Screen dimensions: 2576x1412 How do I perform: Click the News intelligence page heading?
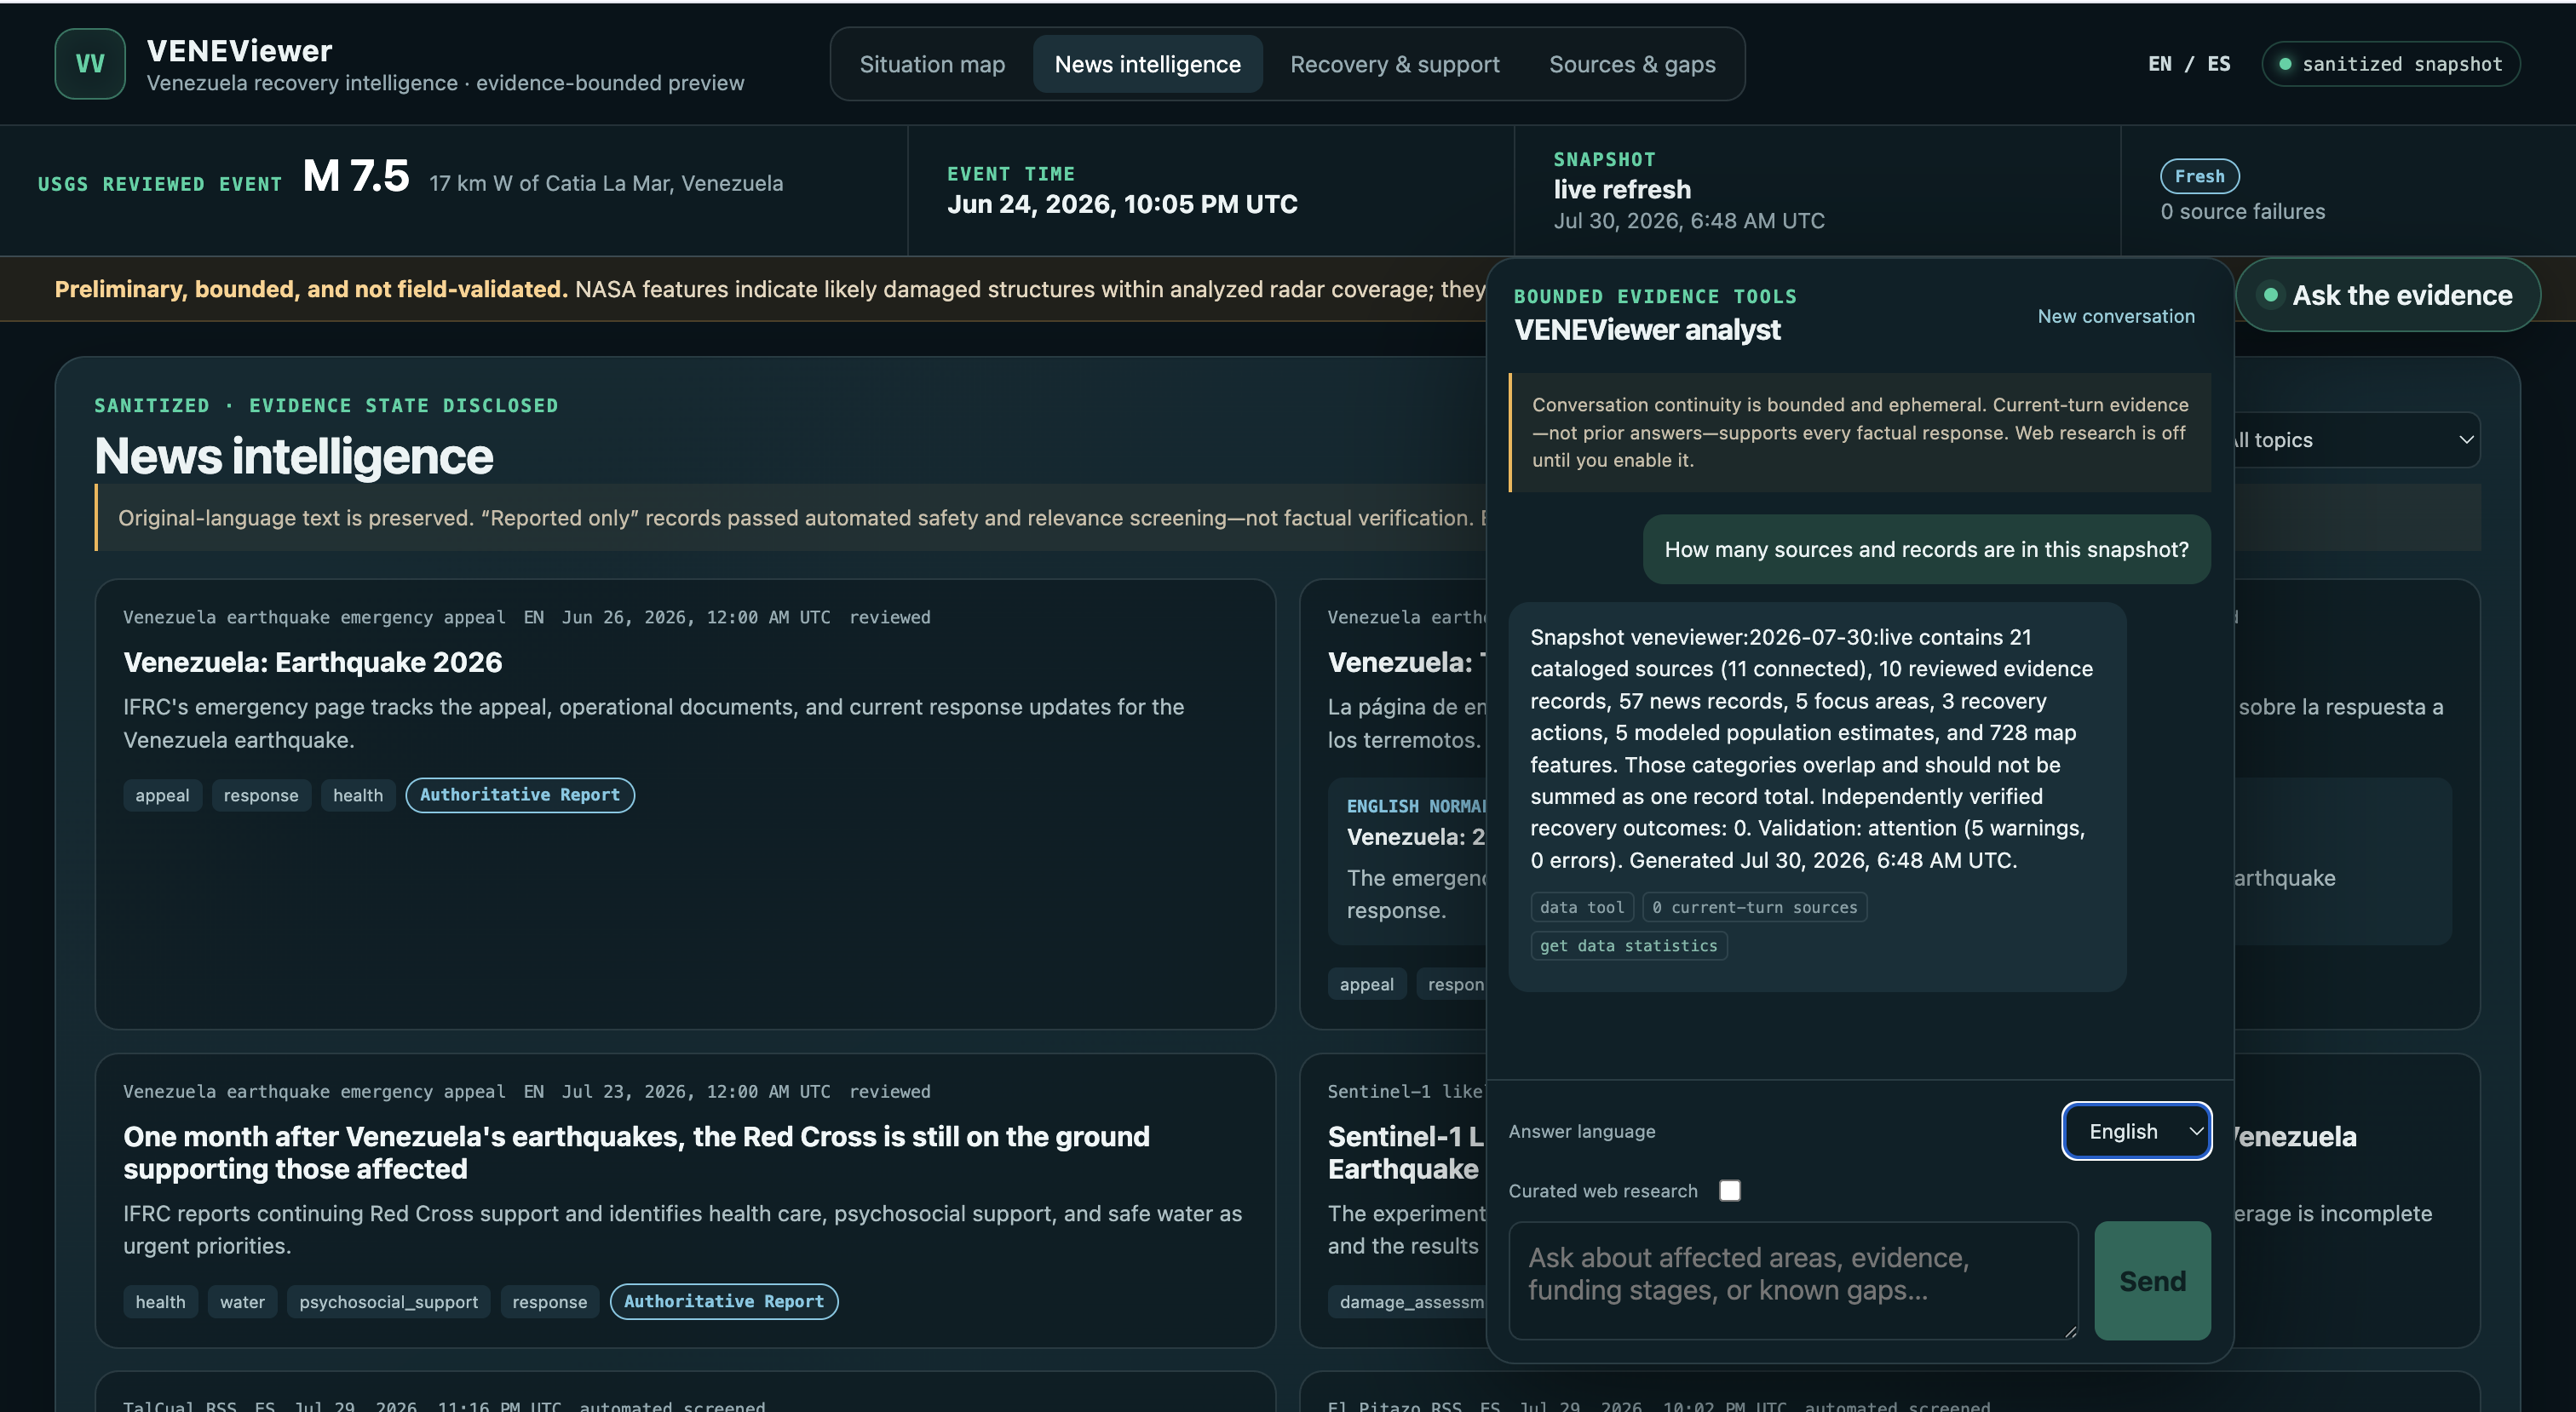pos(293,456)
